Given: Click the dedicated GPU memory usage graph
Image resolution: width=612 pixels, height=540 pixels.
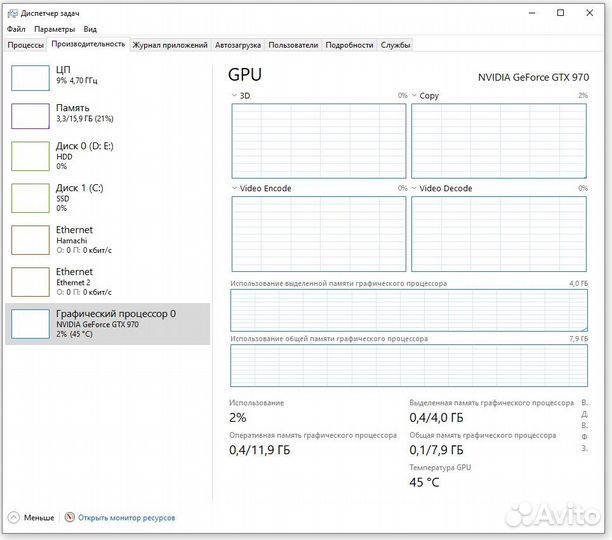Looking at the screenshot, I should click(x=409, y=311).
